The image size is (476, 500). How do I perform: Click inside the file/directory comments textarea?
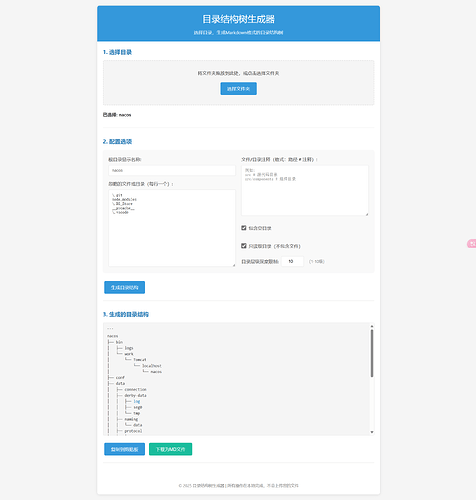pos(305,191)
